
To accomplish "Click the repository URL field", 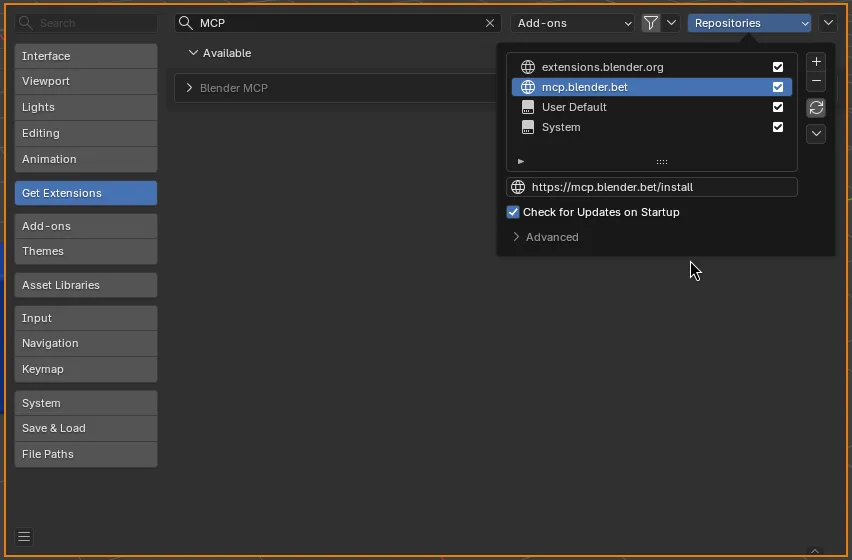I will [x=651, y=187].
